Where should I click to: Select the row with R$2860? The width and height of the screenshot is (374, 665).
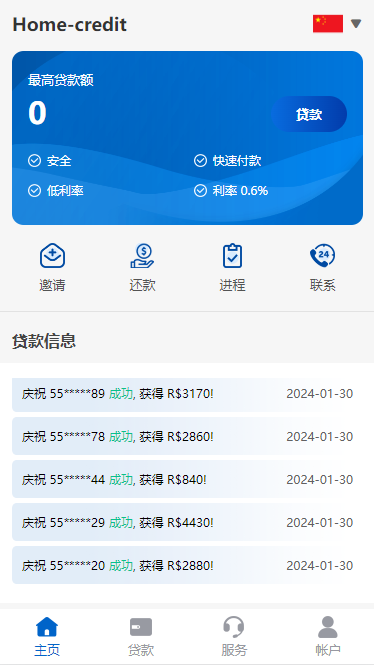[x=187, y=436]
